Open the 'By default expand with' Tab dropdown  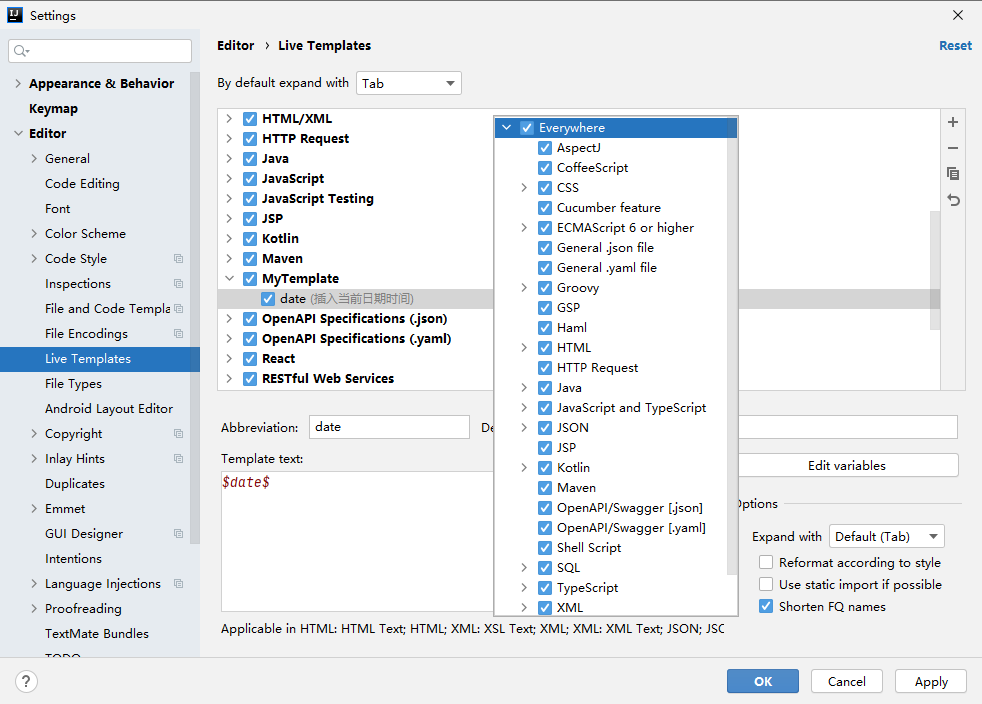(409, 83)
